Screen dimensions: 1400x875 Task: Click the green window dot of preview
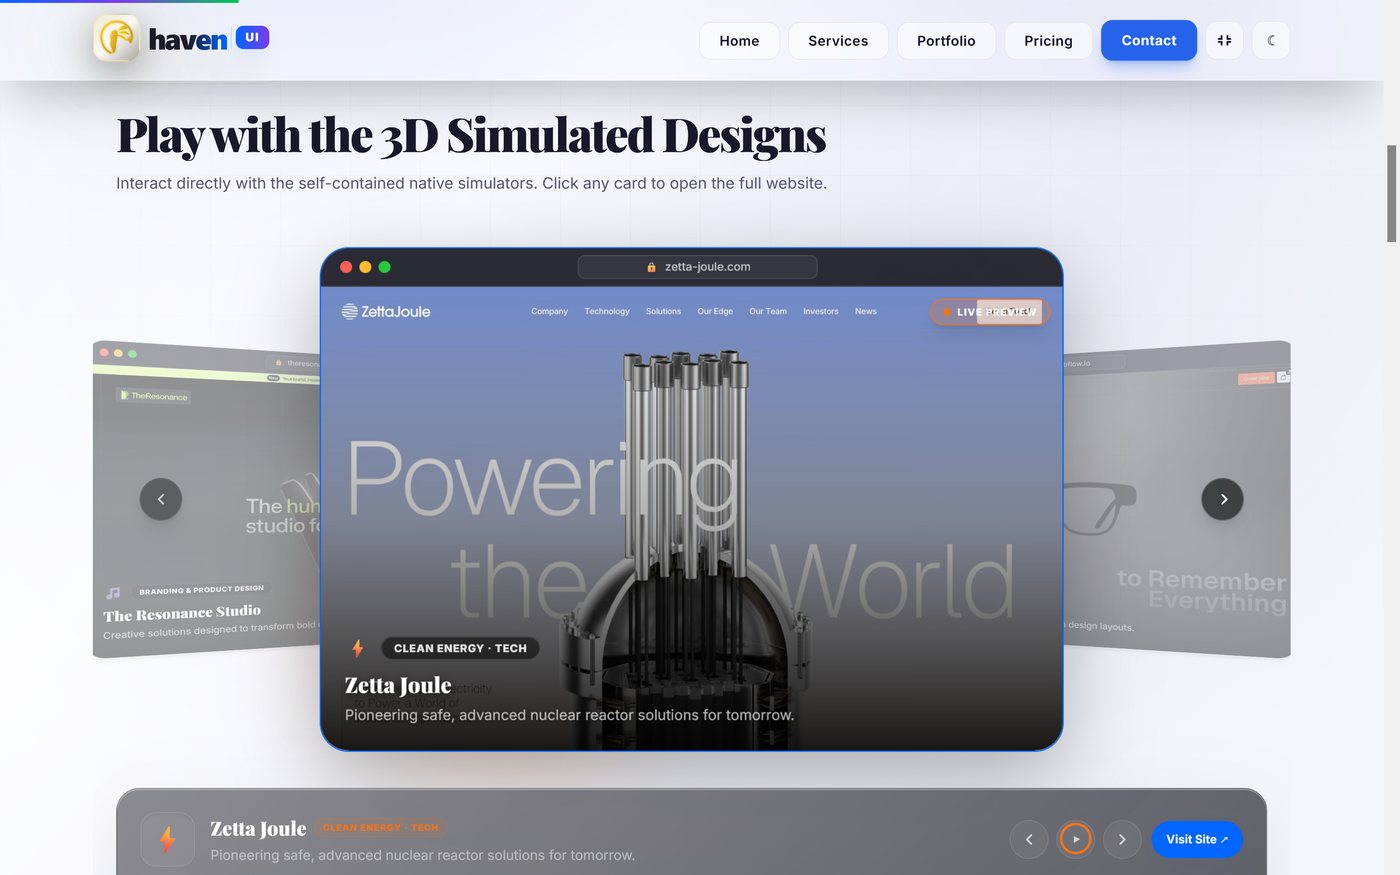point(384,267)
